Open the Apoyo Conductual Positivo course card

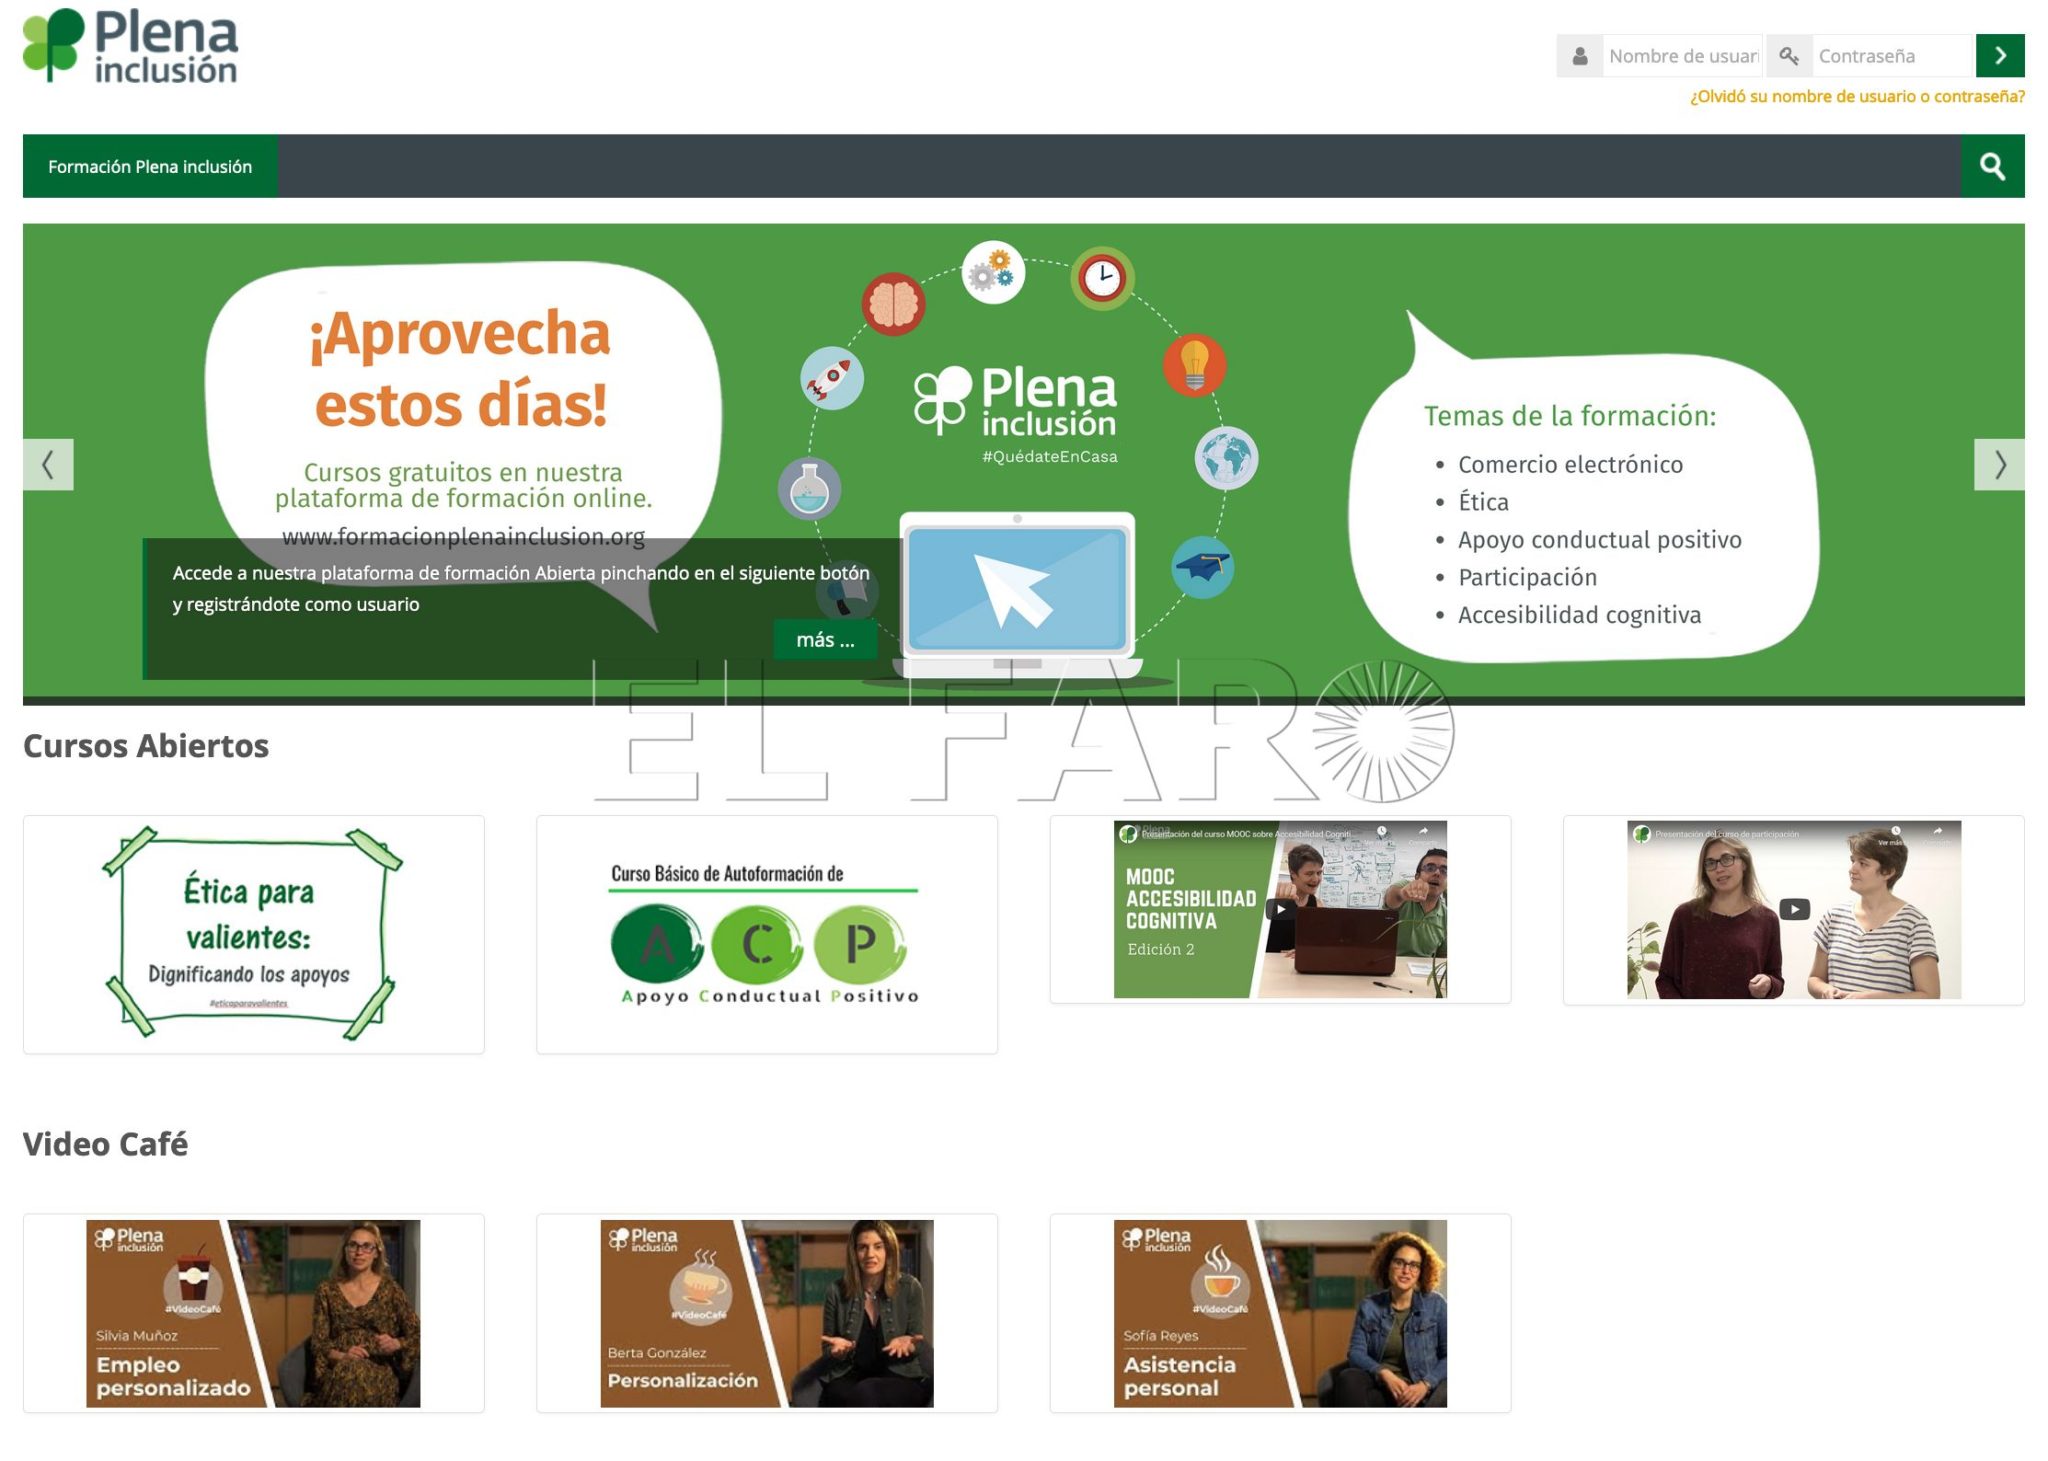767,934
